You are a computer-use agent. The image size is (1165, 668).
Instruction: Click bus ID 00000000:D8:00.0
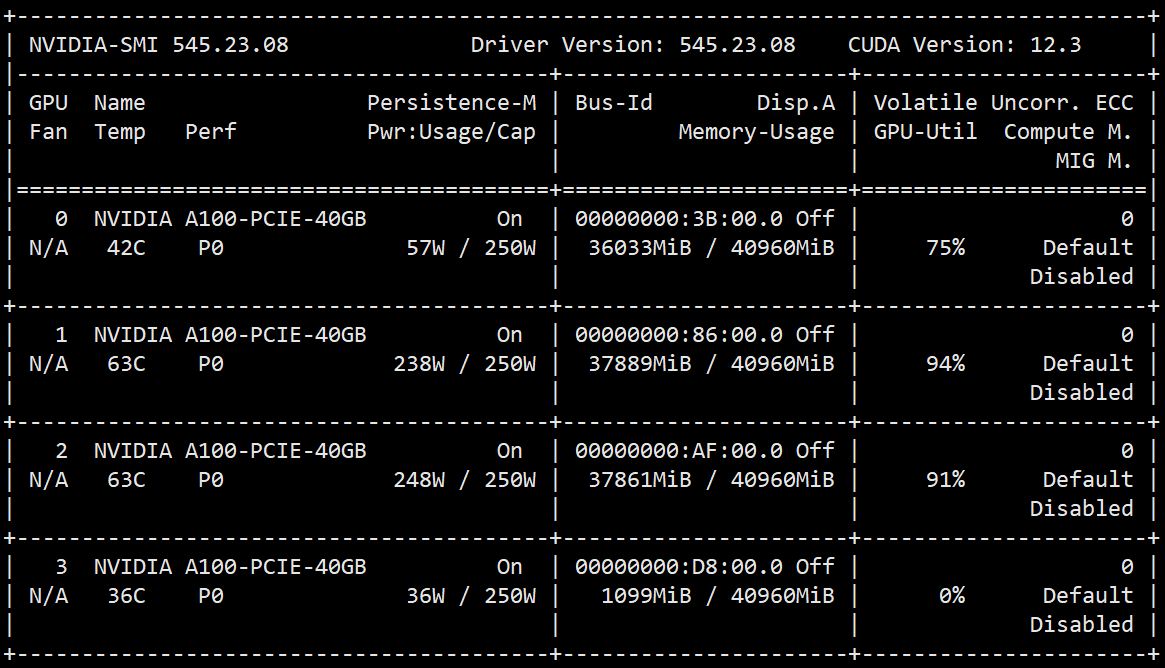click(678, 567)
